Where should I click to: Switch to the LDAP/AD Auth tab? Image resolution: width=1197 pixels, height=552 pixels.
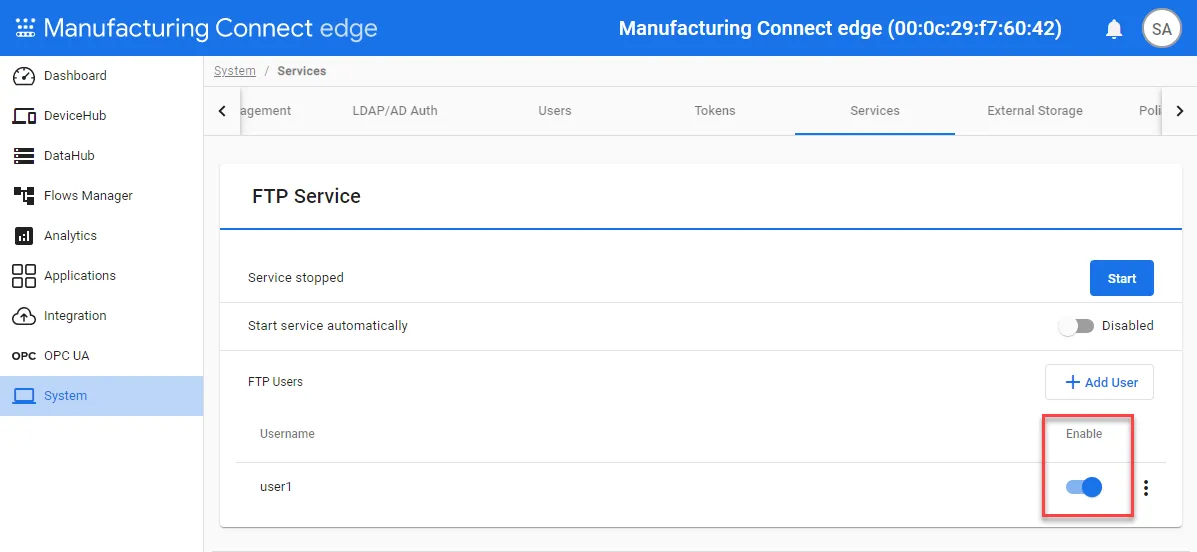pos(395,111)
